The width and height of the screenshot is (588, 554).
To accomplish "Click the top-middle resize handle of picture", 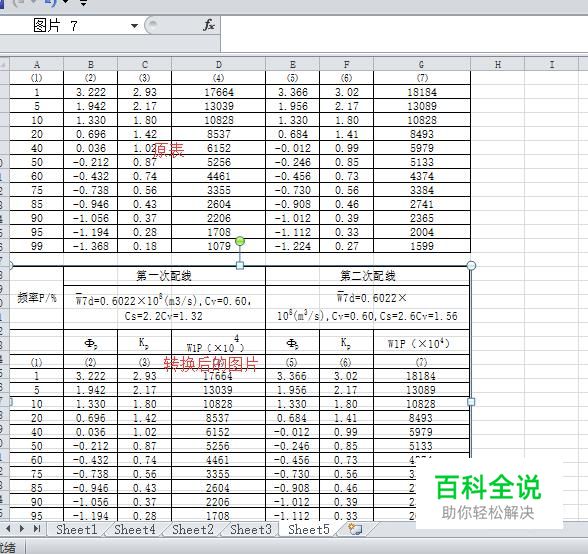I will pyautogui.click(x=240, y=266).
